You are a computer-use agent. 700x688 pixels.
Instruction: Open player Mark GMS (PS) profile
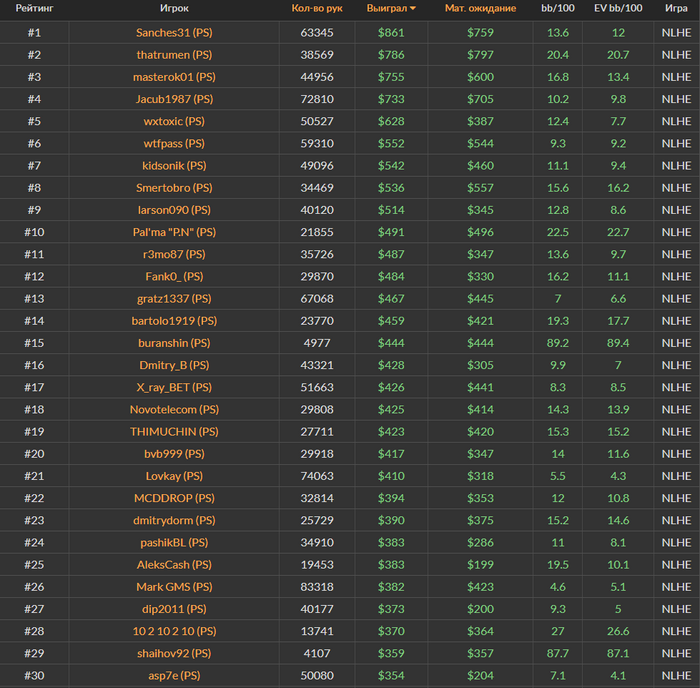point(174,587)
